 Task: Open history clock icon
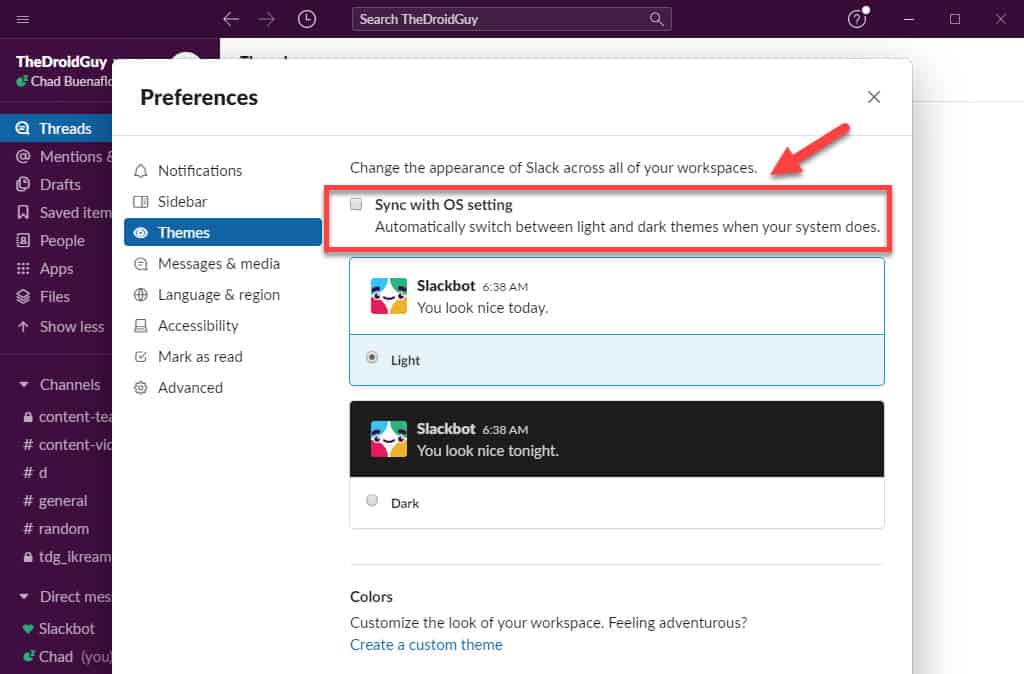tap(306, 19)
